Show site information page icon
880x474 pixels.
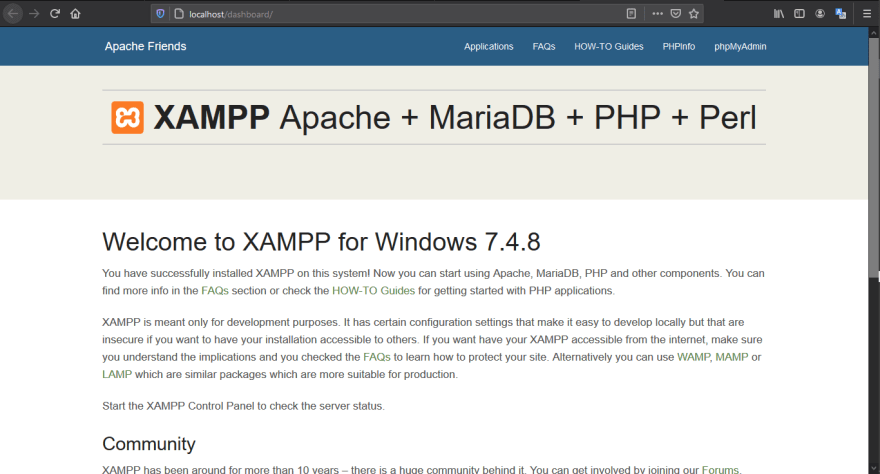[179, 14]
